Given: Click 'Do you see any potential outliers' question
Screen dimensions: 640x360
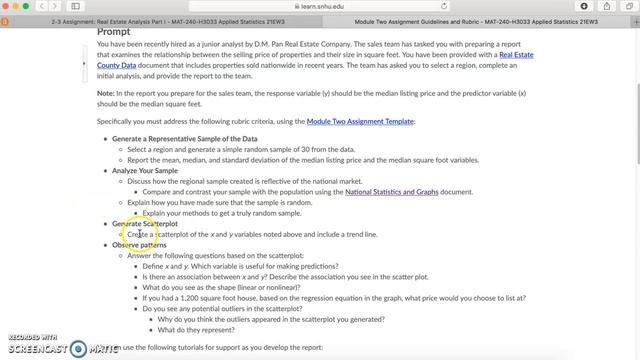Looking at the screenshot, I should [222, 309].
